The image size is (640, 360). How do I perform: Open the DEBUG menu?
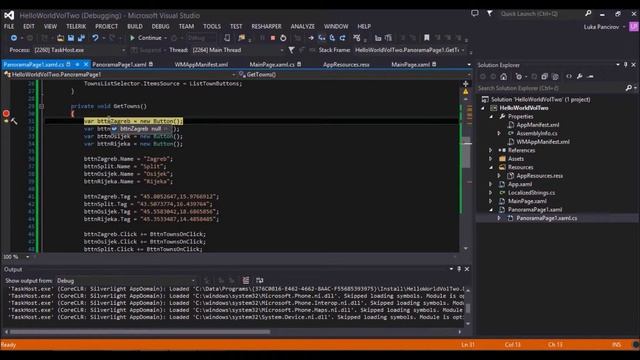click(160, 26)
